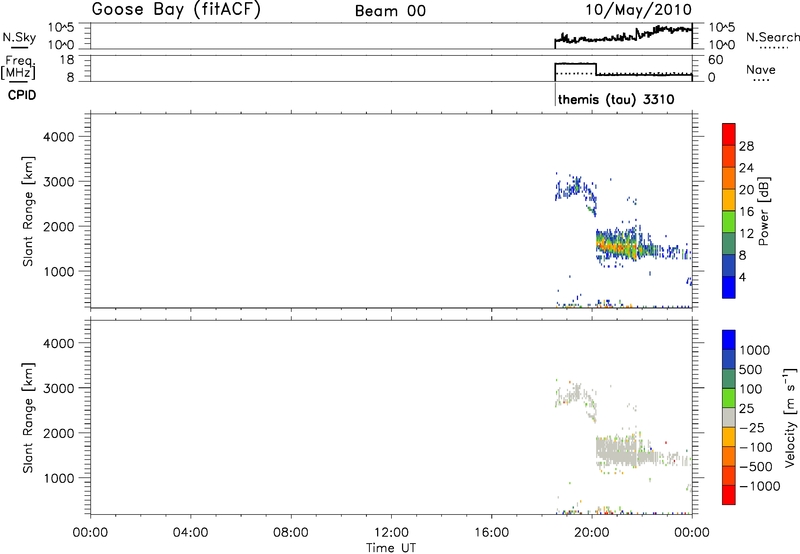Click the 60 tick on the Nave axis

pyautogui.click(x=715, y=60)
